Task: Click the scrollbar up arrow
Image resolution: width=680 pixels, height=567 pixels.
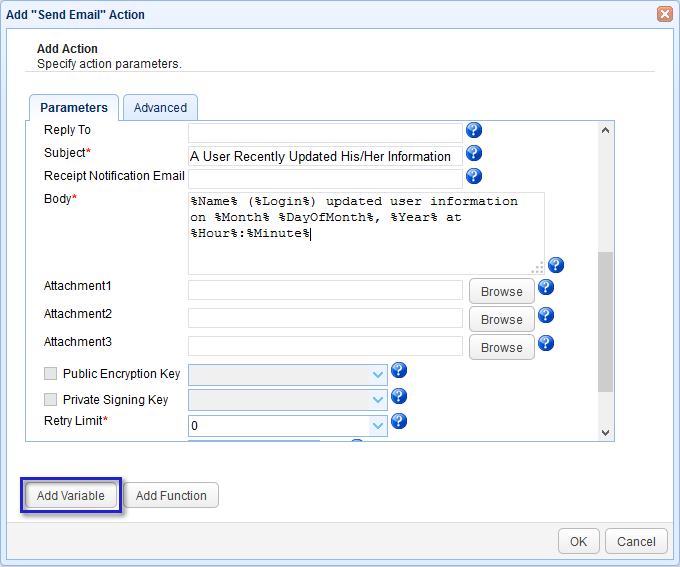Action: (605, 130)
